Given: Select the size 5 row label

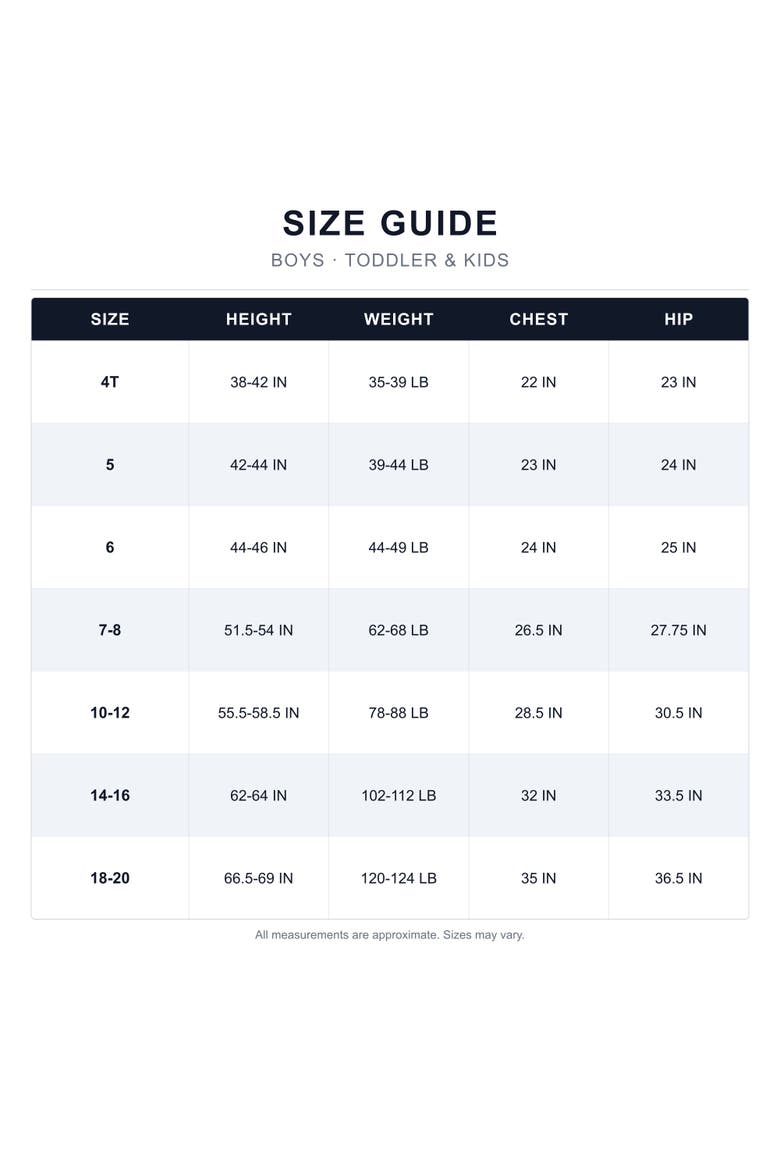Looking at the screenshot, I should [110, 465].
